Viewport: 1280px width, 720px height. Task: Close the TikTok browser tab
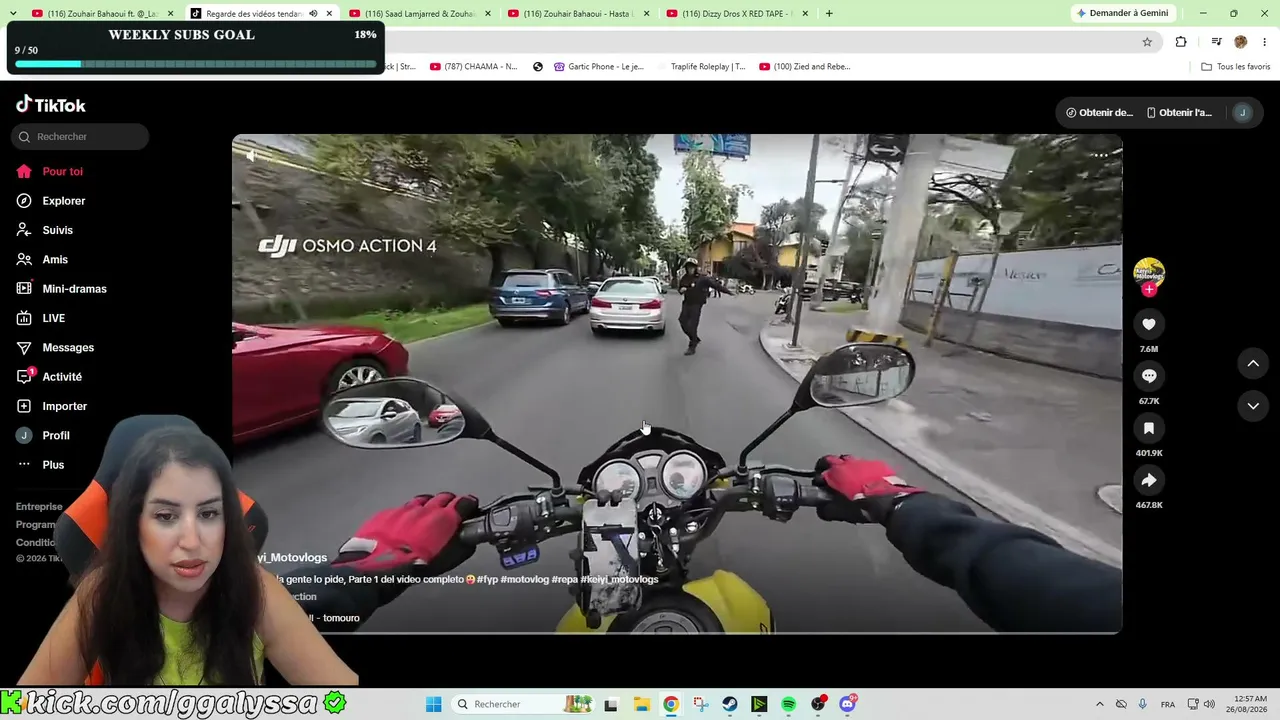[x=329, y=13]
